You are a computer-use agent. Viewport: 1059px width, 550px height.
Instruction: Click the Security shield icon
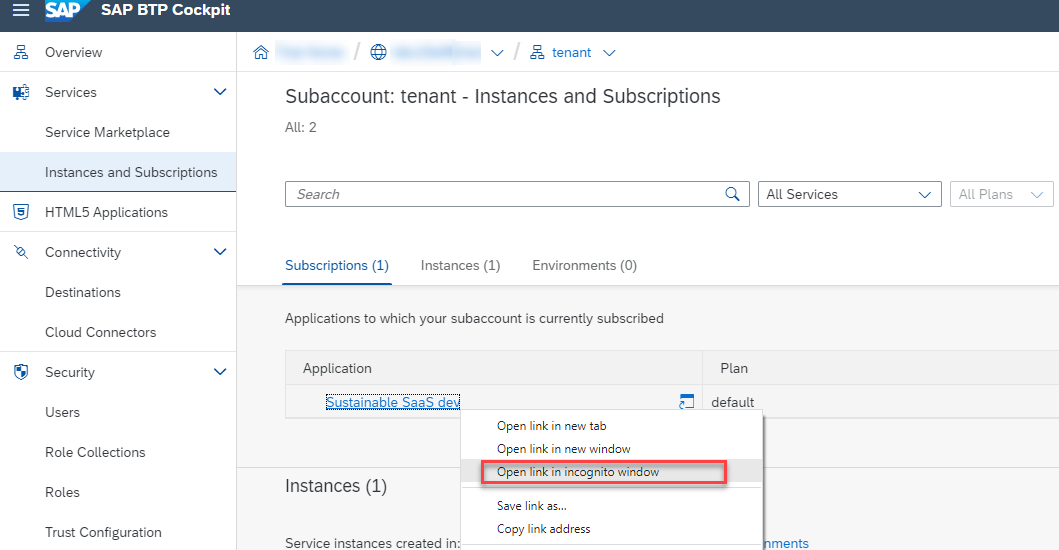click(x=21, y=372)
